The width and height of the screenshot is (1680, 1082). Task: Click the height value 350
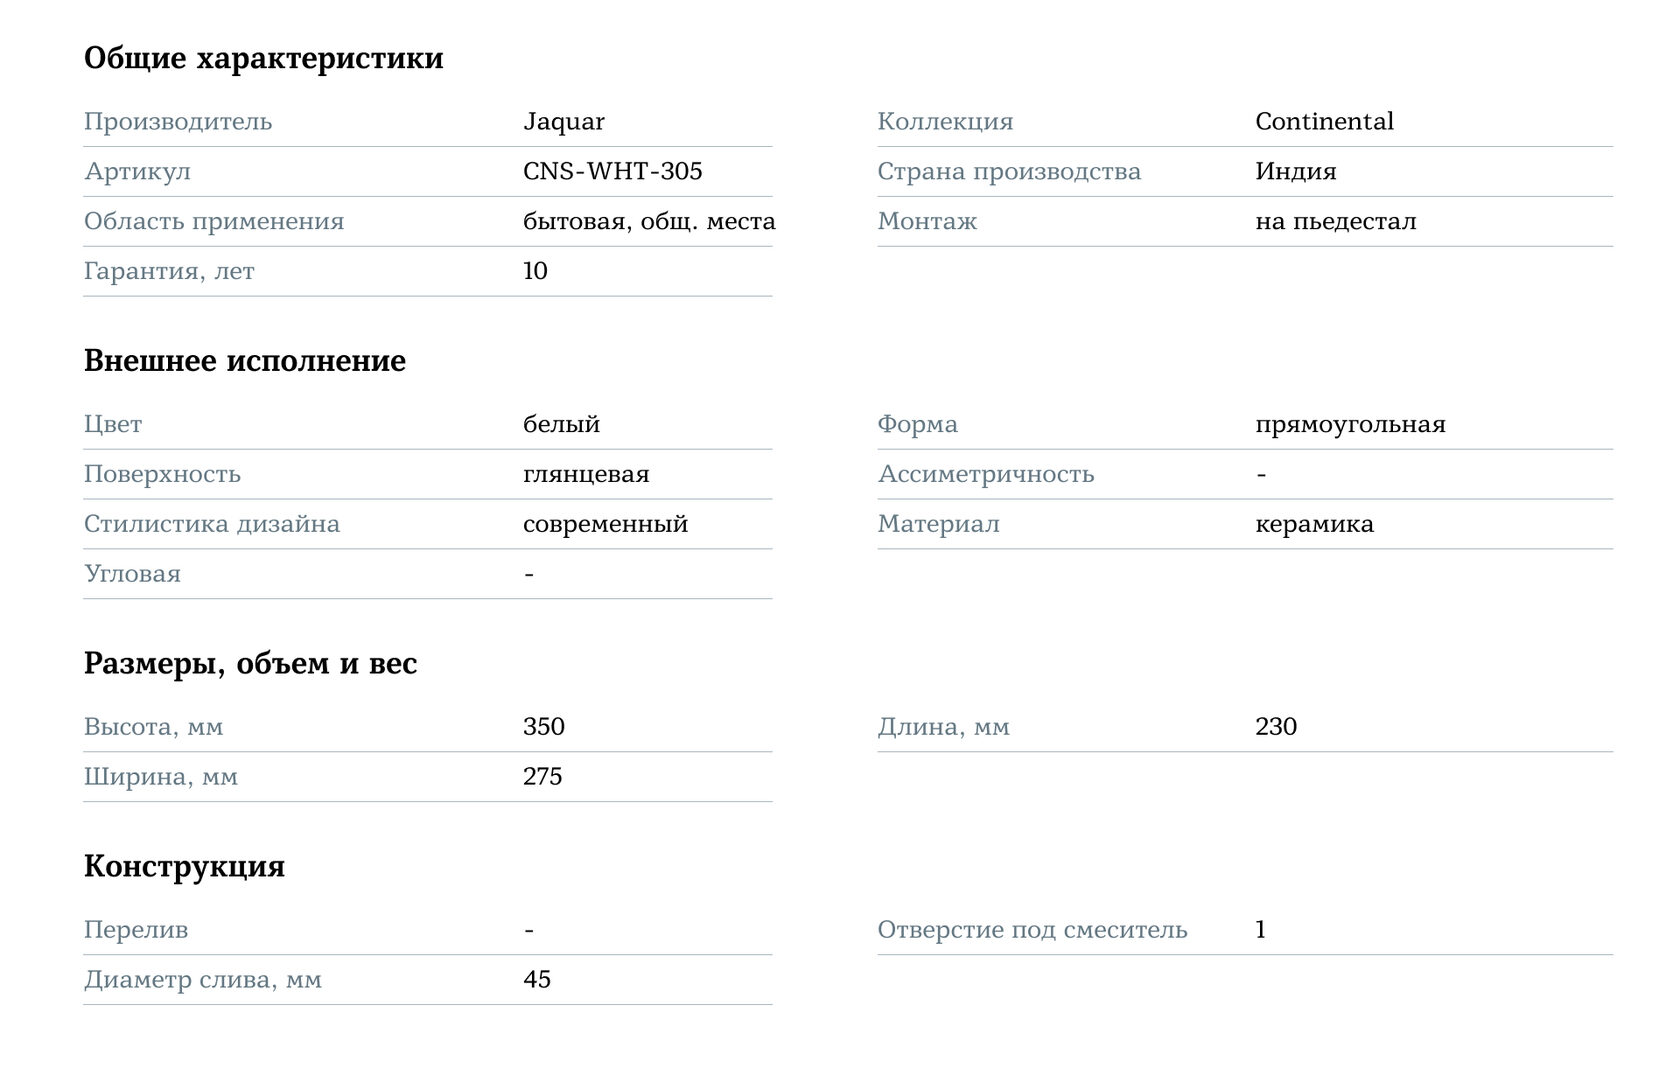coord(544,727)
